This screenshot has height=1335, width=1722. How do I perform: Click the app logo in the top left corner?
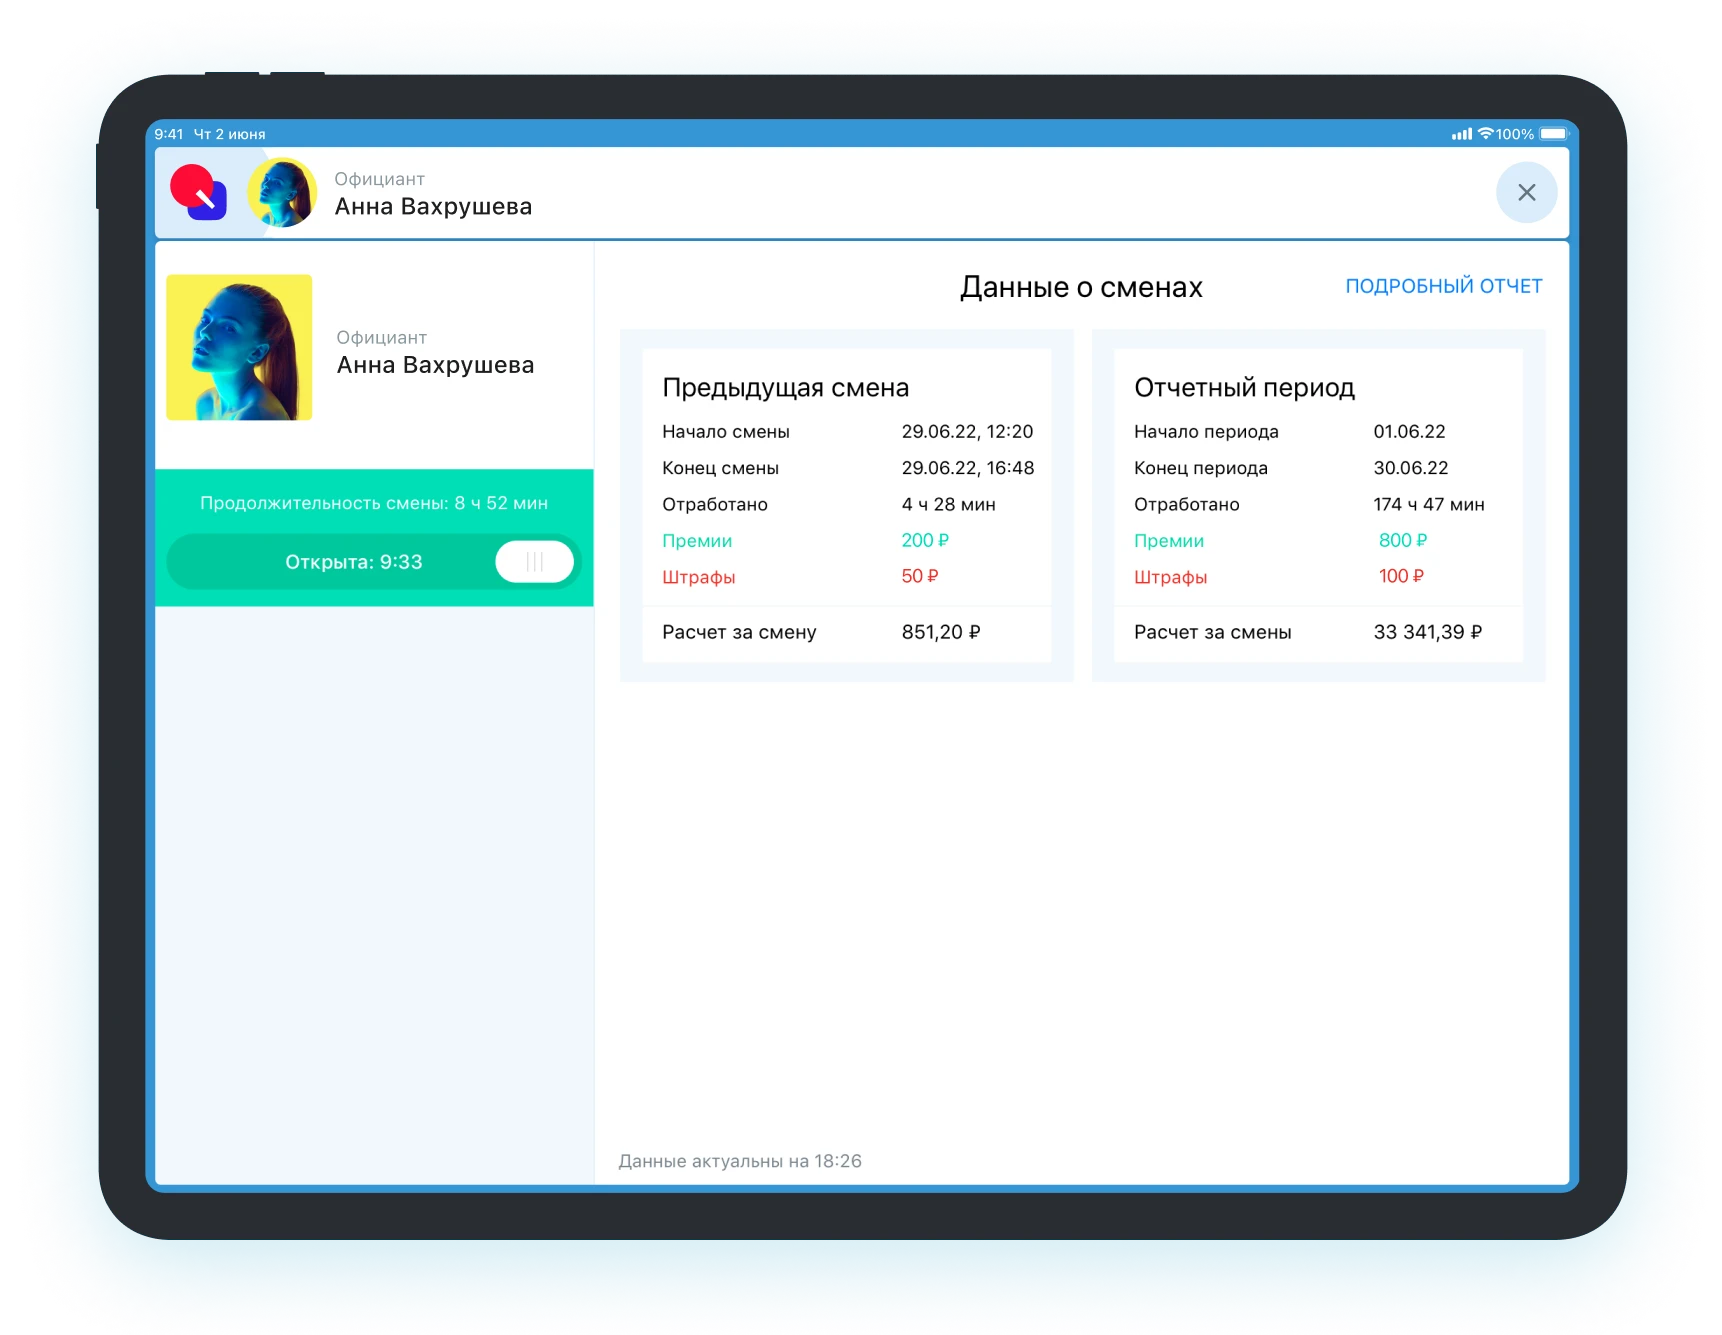[x=199, y=192]
